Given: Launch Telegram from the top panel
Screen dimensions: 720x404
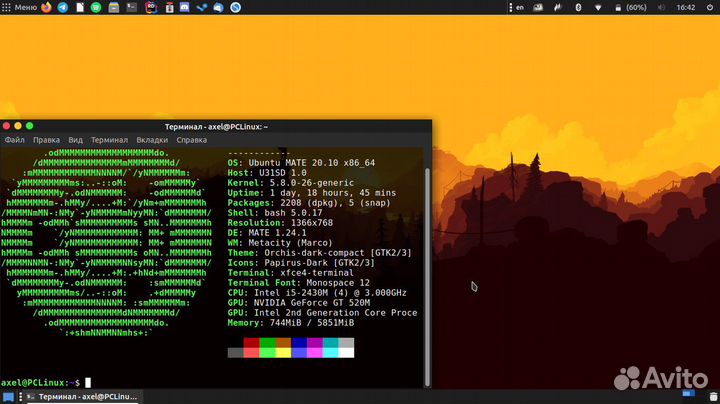Looking at the screenshot, I should [64, 7].
